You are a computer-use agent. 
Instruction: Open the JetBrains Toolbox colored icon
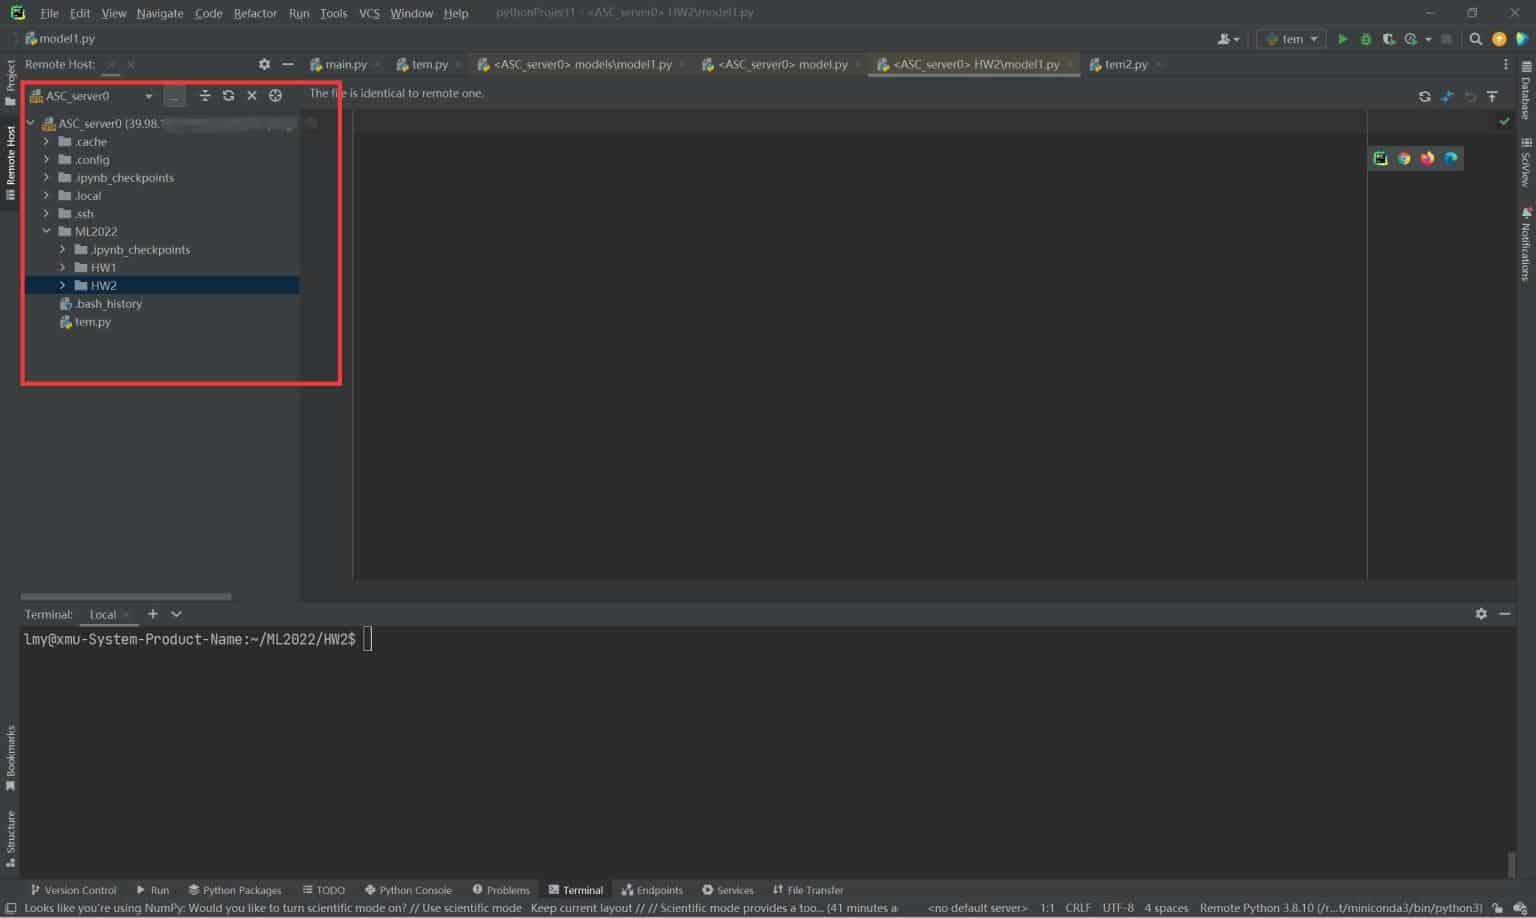click(1522, 39)
